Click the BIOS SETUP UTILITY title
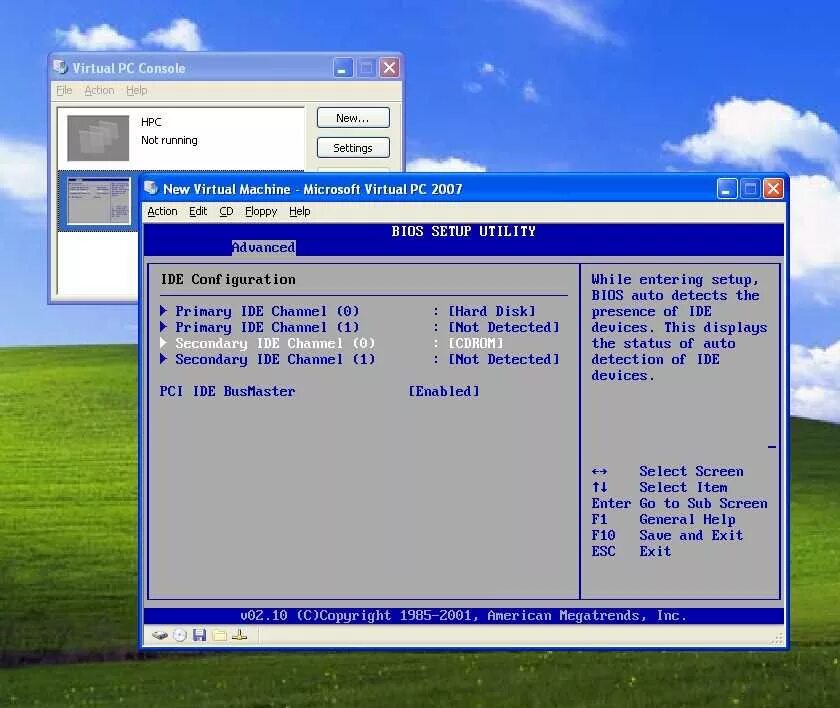 [463, 231]
